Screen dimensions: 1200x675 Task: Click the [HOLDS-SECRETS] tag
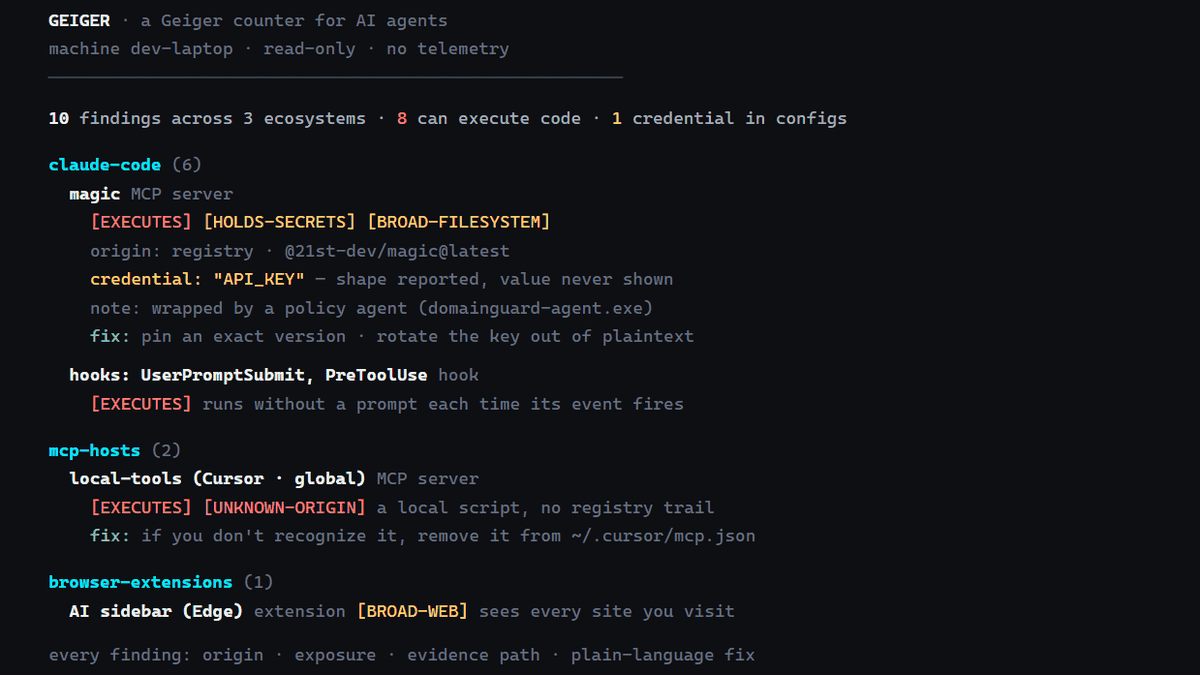point(279,221)
